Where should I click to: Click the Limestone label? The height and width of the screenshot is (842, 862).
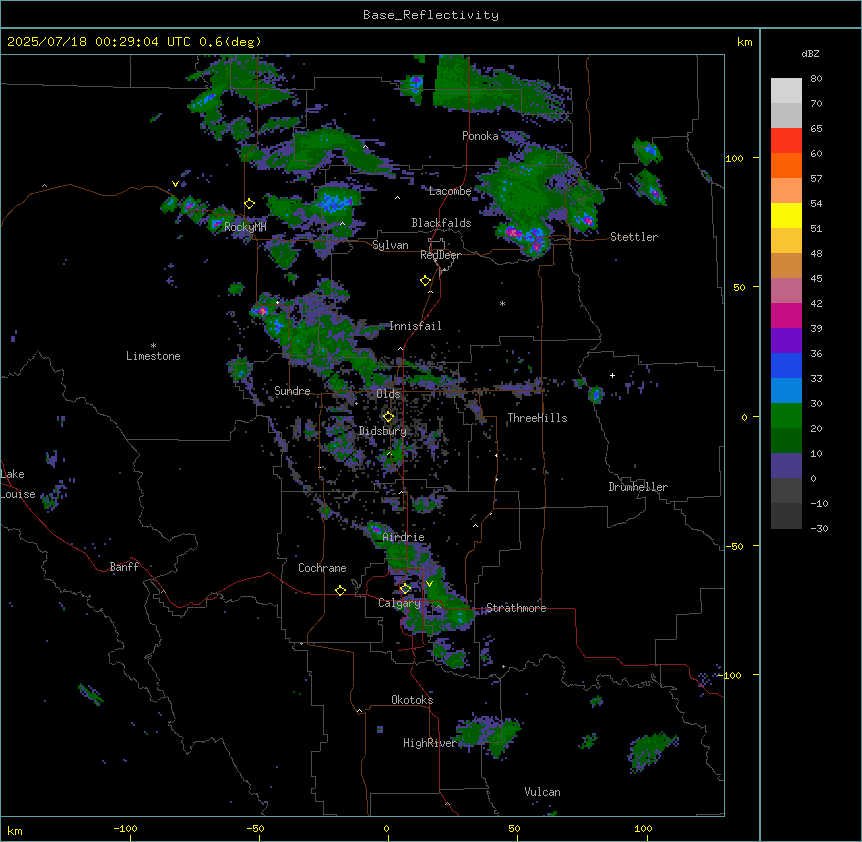point(153,356)
